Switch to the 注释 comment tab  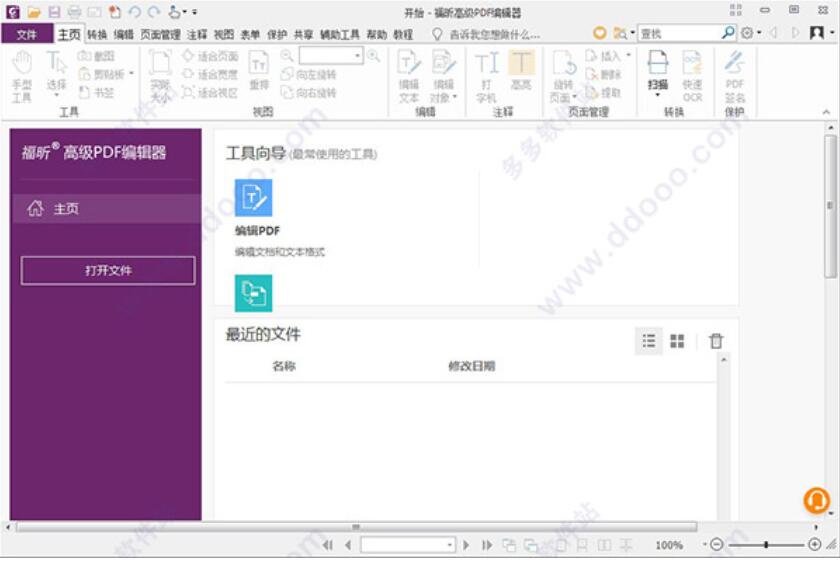pos(197,35)
